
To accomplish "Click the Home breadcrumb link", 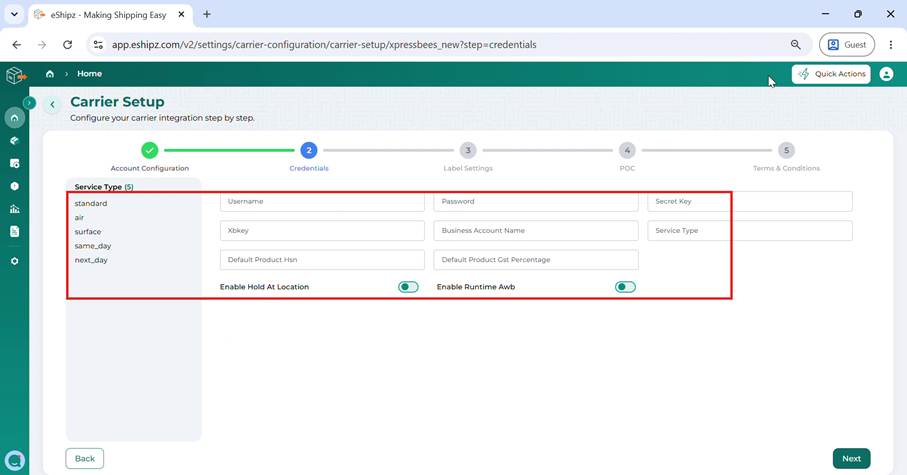I will pos(90,74).
